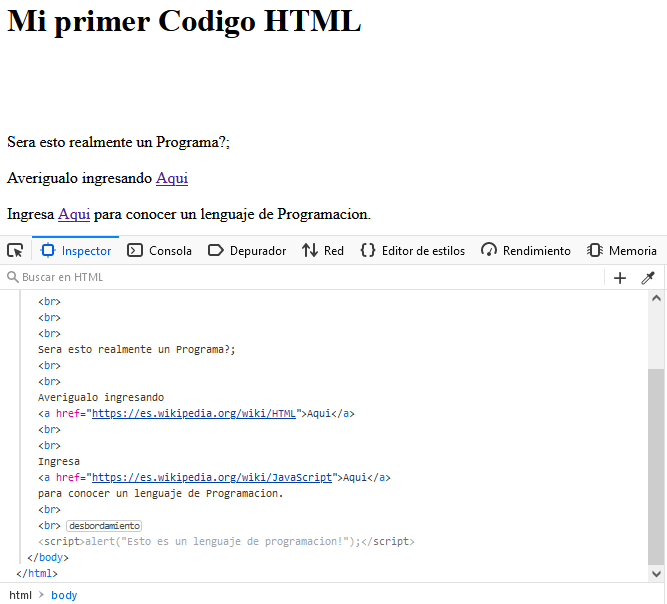Click scrollbar up arrow in markup panel
667x604 pixels.
[x=656, y=298]
